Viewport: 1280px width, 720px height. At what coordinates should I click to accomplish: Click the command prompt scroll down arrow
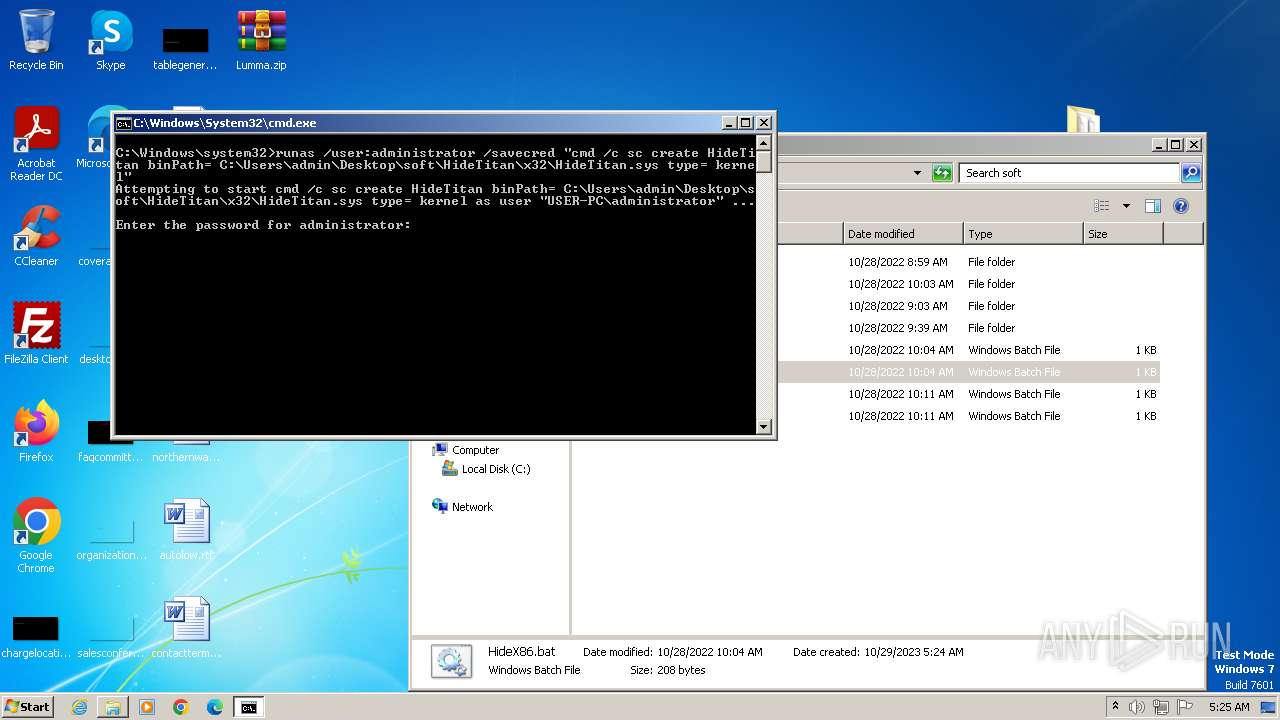coord(764,427)
